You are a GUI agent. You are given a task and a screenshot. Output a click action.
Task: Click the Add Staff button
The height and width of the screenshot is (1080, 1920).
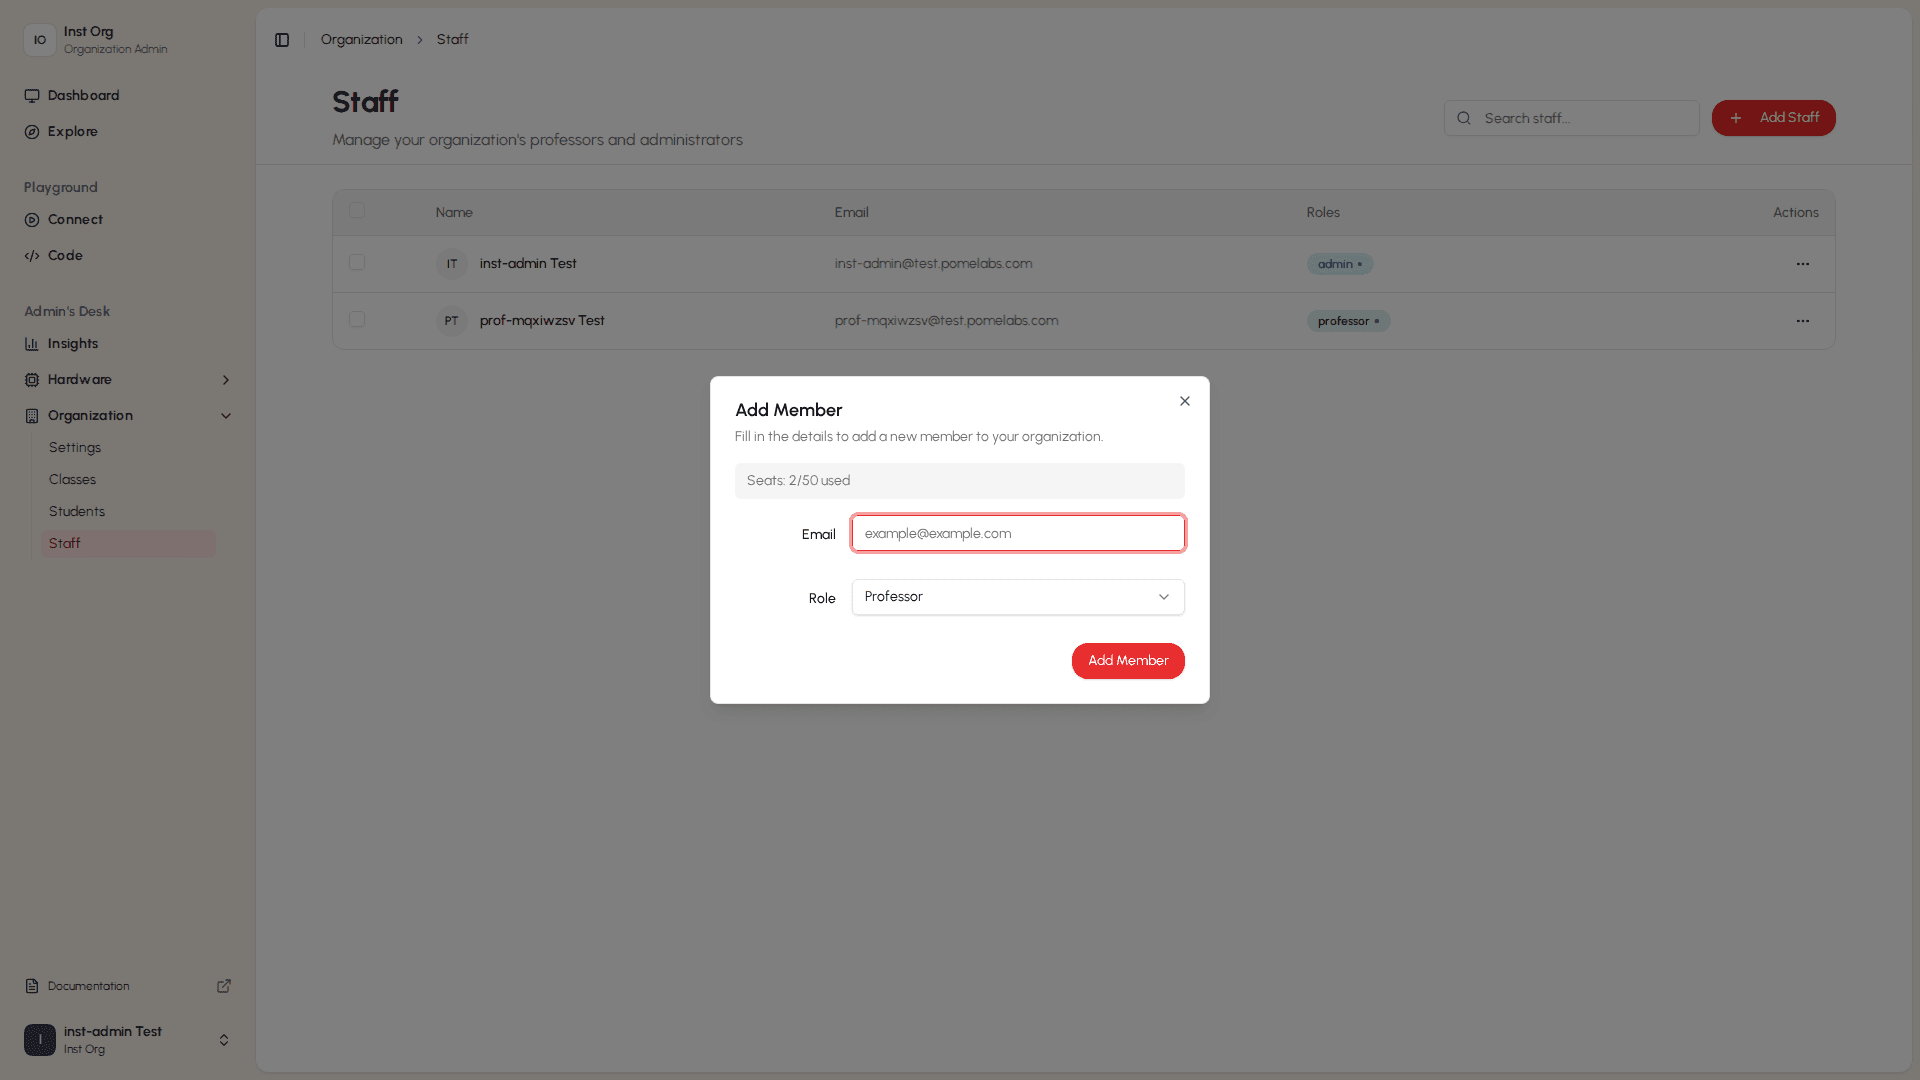click(x=1773, y=118)
